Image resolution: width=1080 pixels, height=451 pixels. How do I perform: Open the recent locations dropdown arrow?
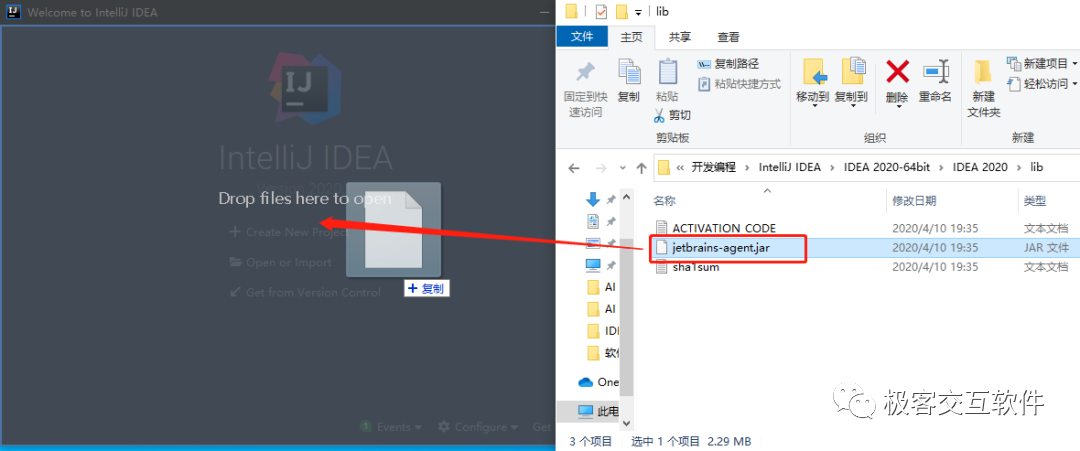pos(622,168)
